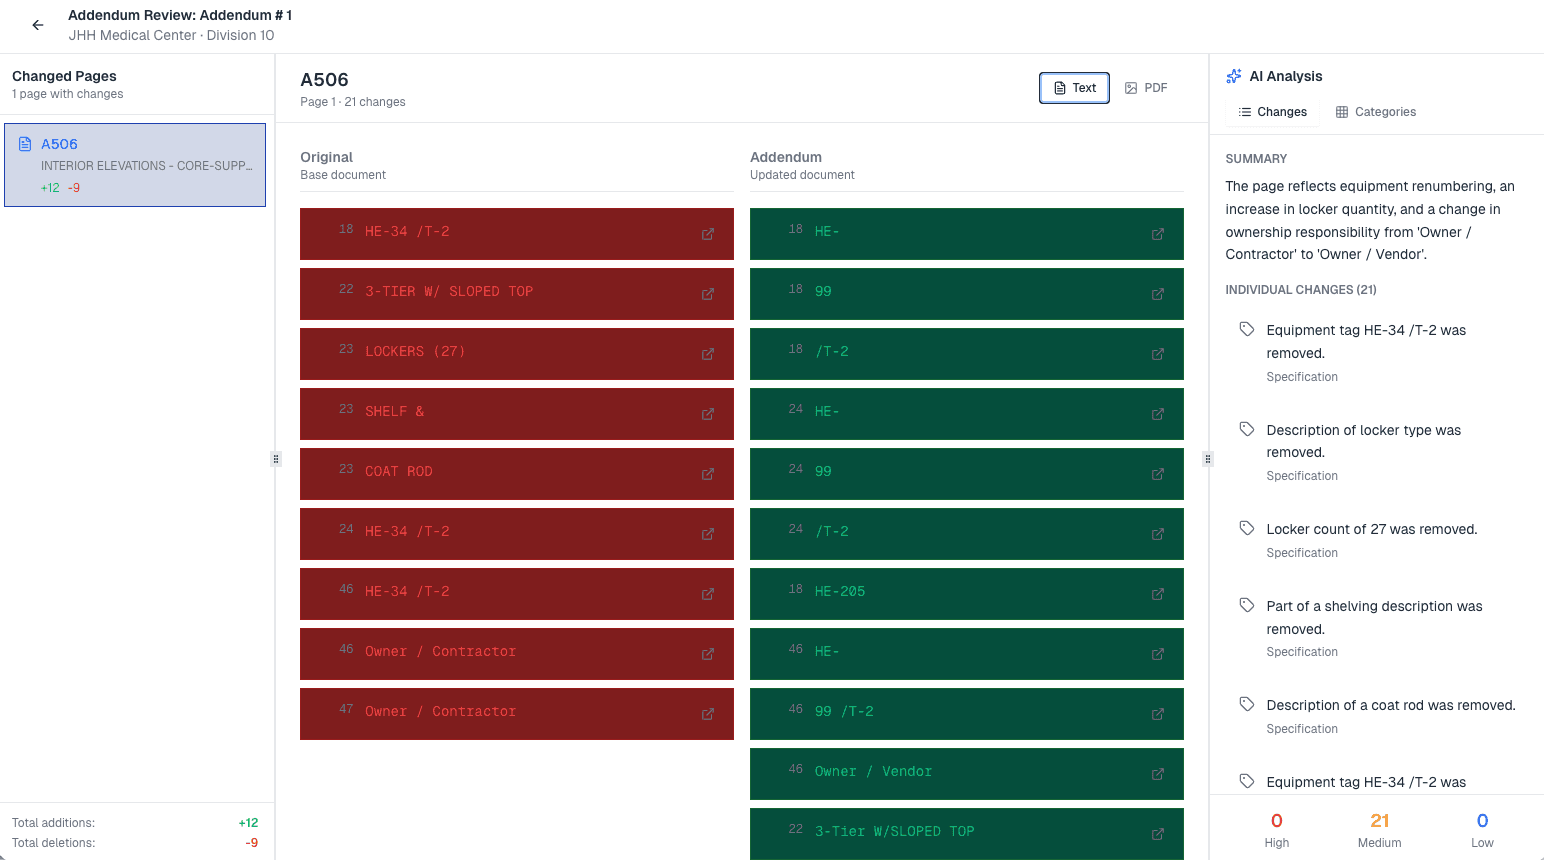Switch to Text view mode

(x=1074, y=88)
